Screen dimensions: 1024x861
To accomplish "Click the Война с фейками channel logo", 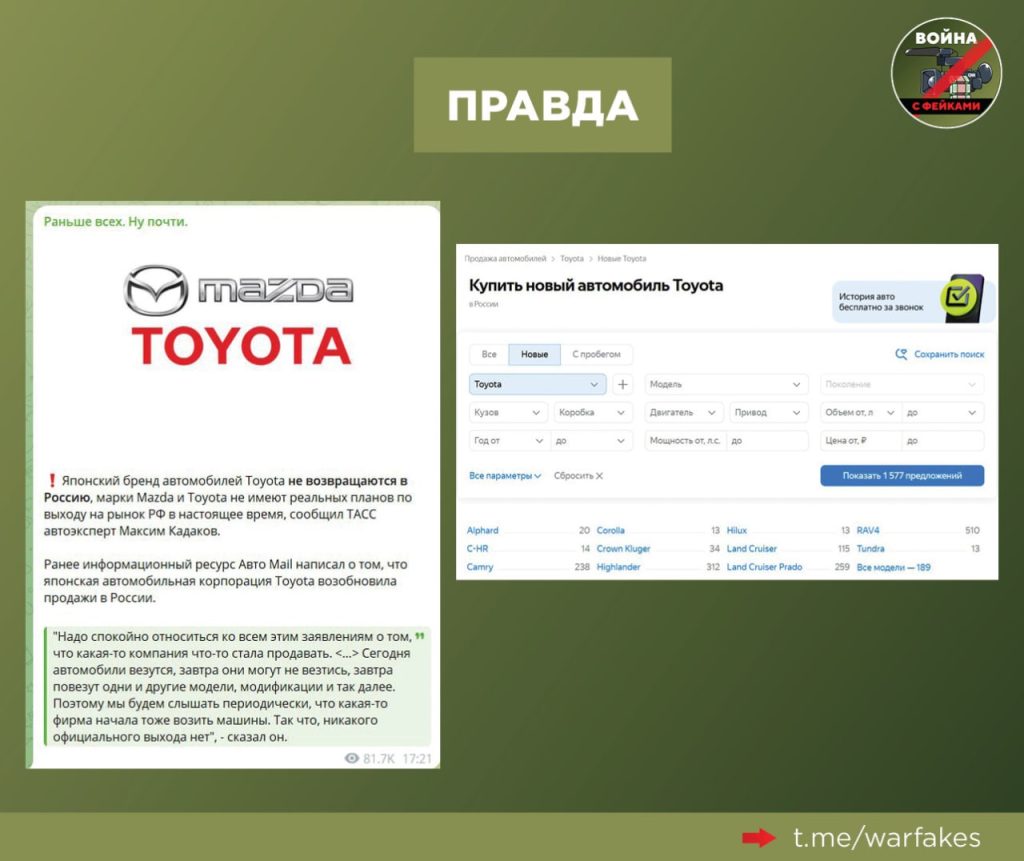I will pos(946,72).
